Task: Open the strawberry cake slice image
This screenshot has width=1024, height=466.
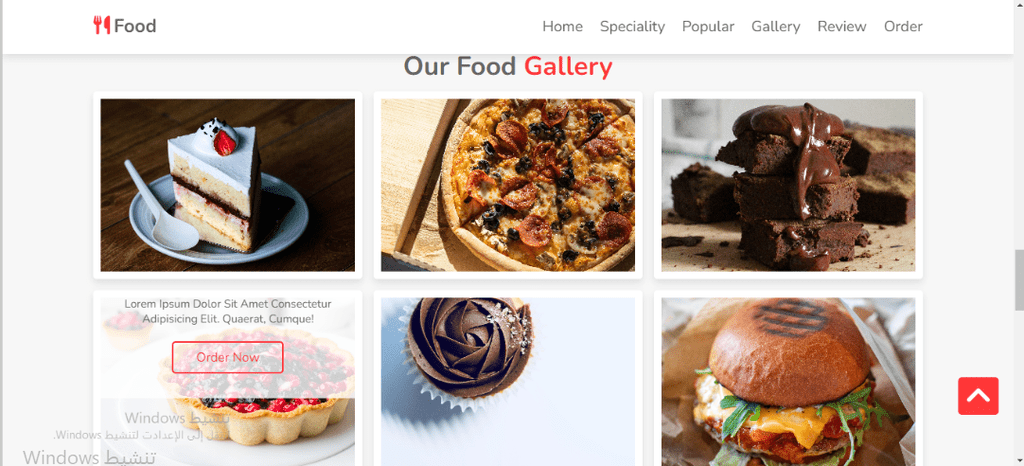Action: click(227, 185)
